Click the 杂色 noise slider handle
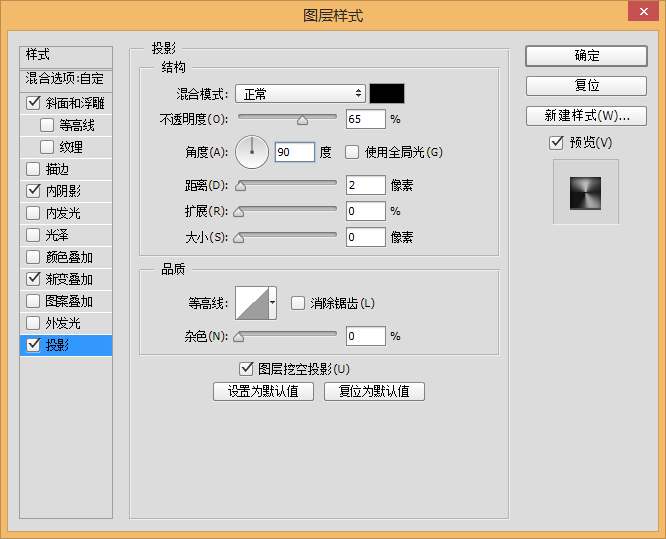 [x=239, y=337]
